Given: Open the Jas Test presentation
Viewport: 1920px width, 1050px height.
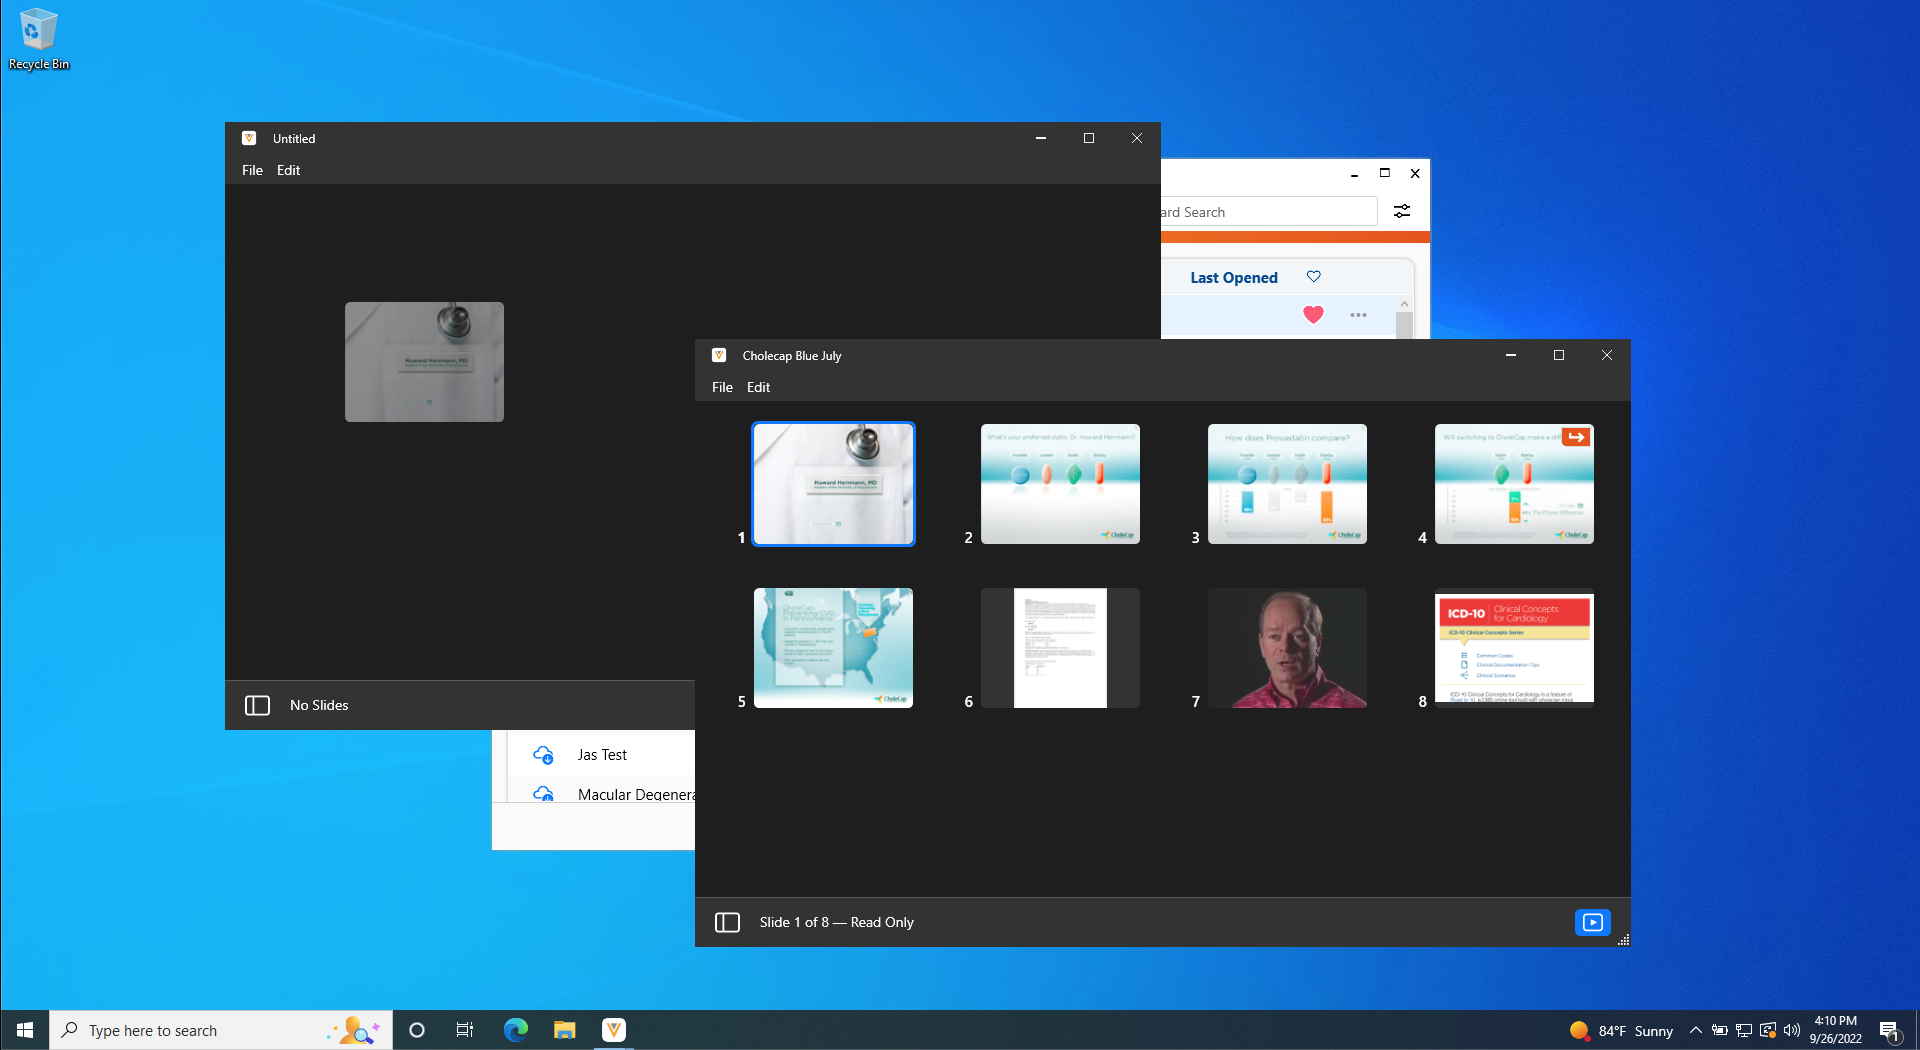Looking at the screenshot, I should (602, 755).
